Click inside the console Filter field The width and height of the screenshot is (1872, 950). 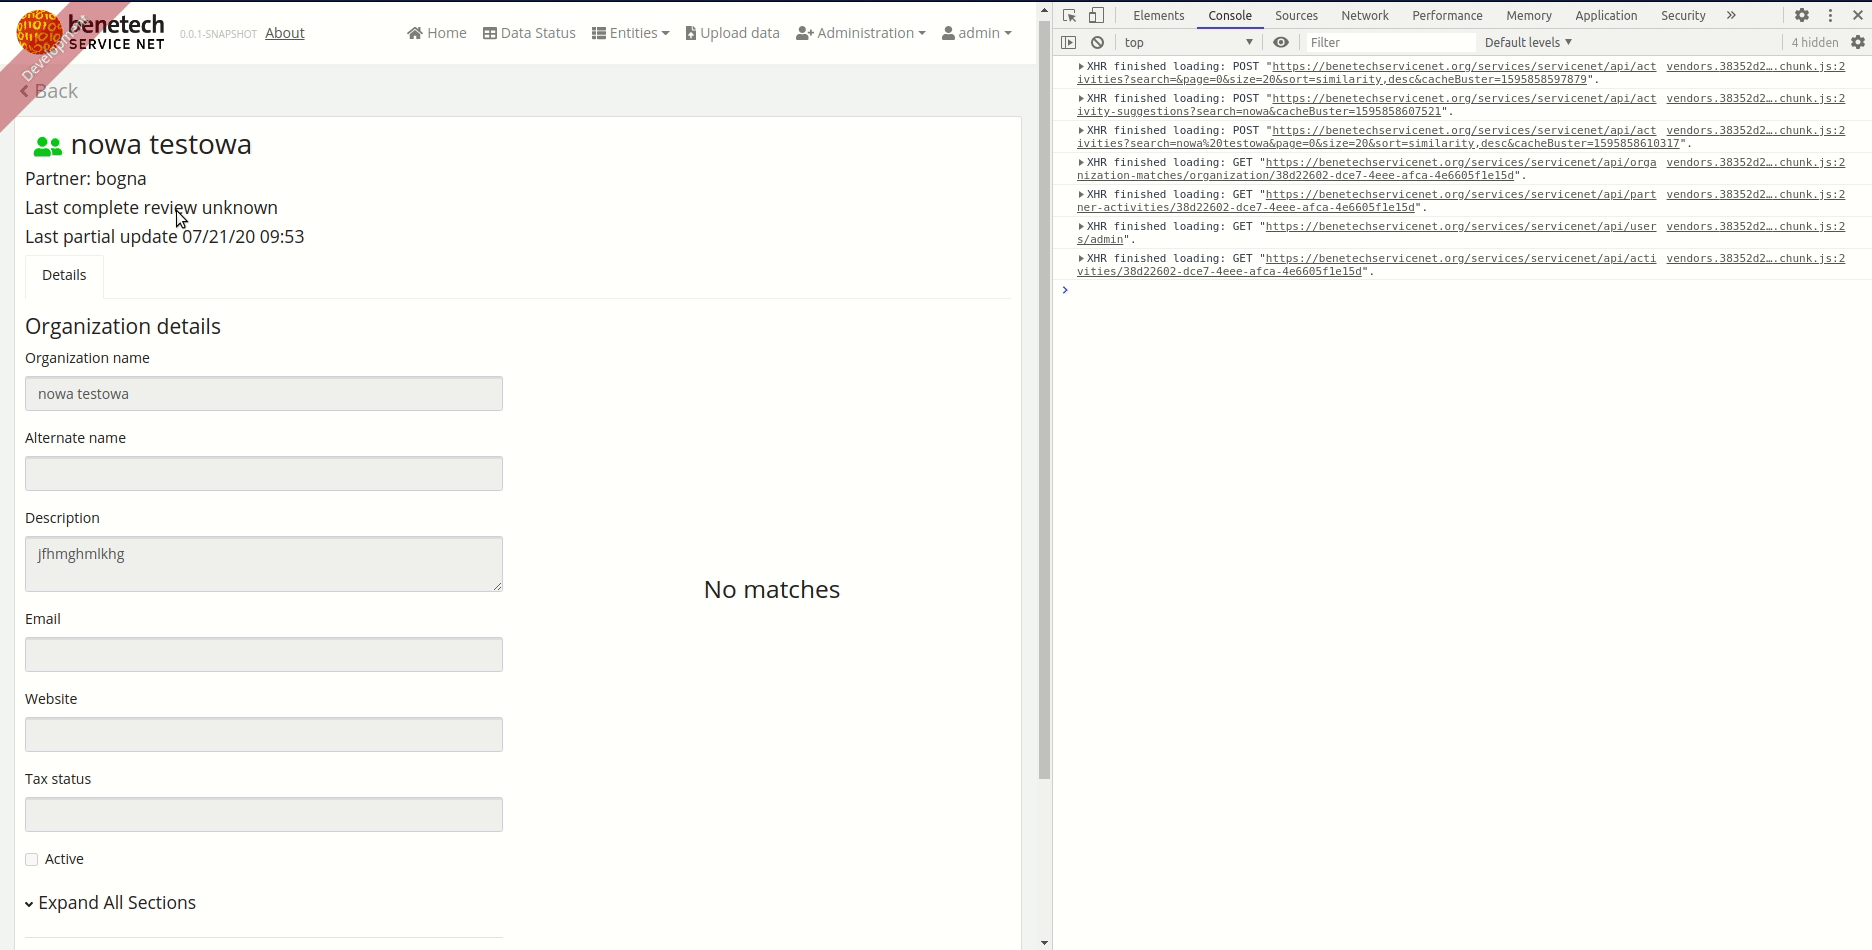1390,42
